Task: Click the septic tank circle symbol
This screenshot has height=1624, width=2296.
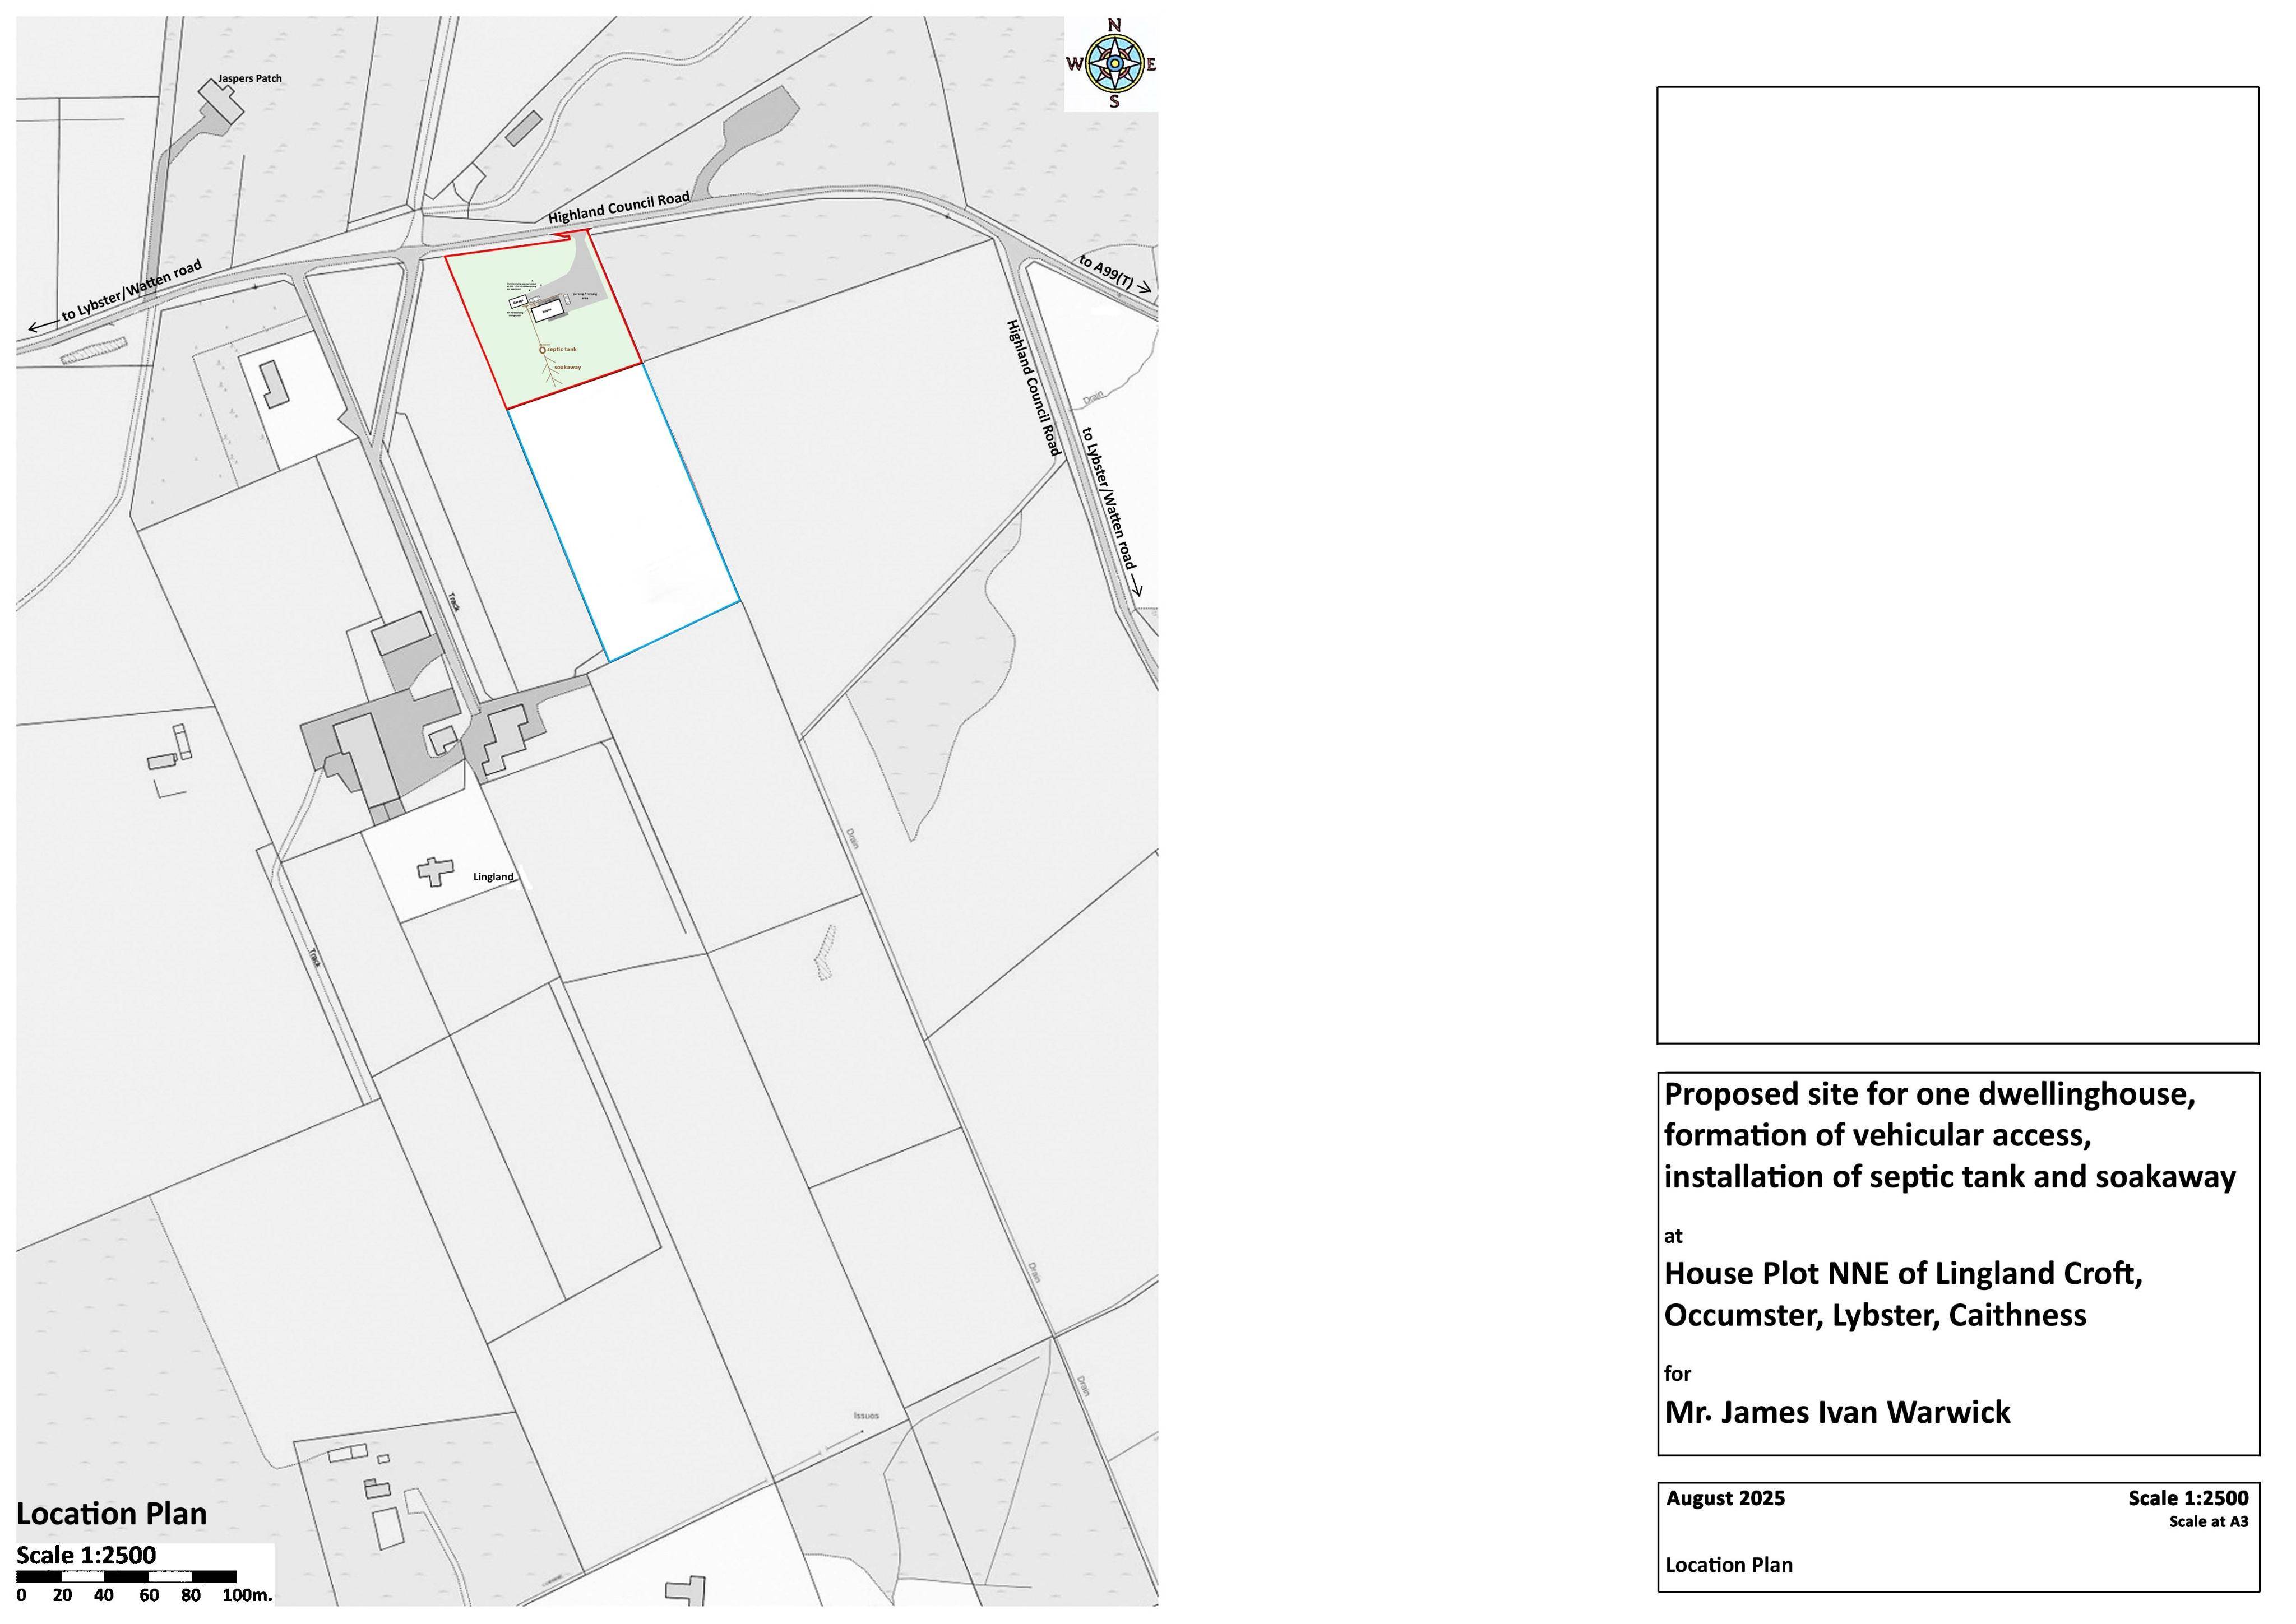Action: [543, 351]
